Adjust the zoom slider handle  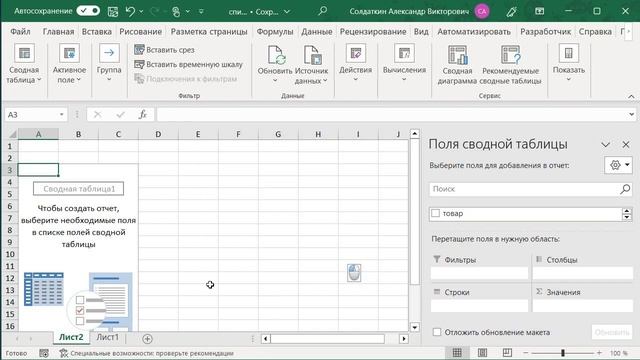click(x=562, y=353)
